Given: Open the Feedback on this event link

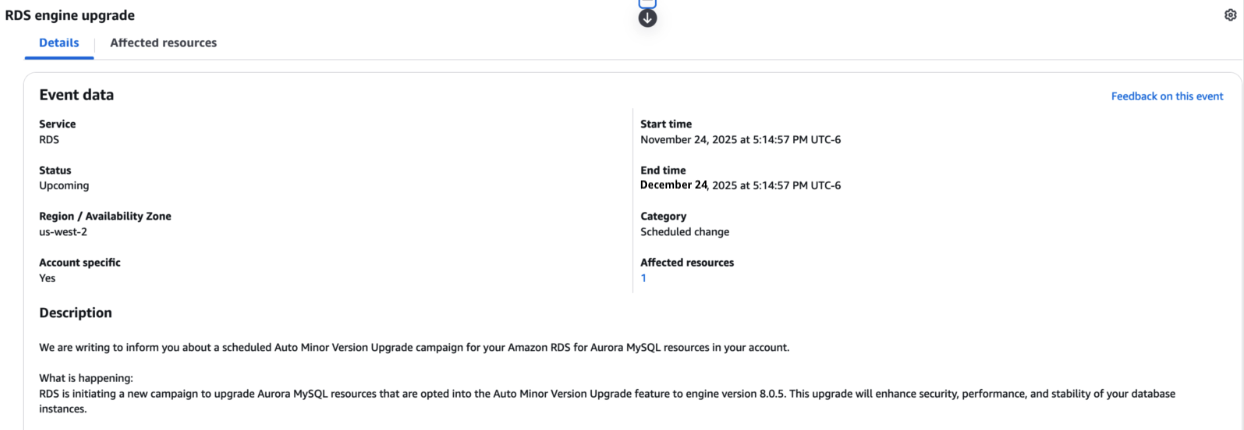Looking at the screenshot, I should coord(1167,96).
